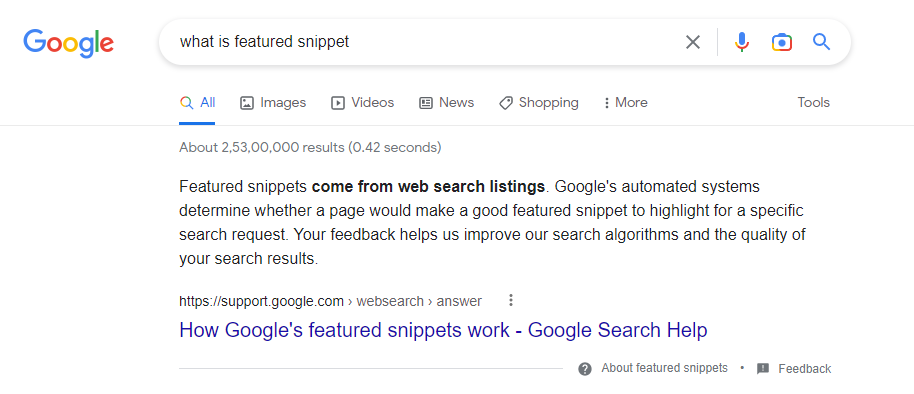Clear the search box with the X icon
914x394 pixels.
692,42
